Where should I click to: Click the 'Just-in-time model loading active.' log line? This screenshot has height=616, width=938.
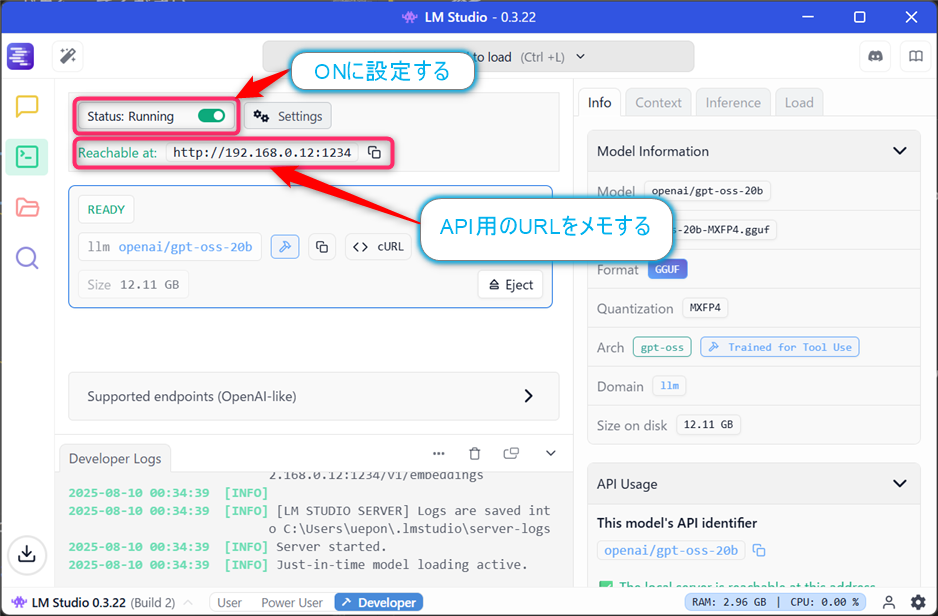[402, 565]
